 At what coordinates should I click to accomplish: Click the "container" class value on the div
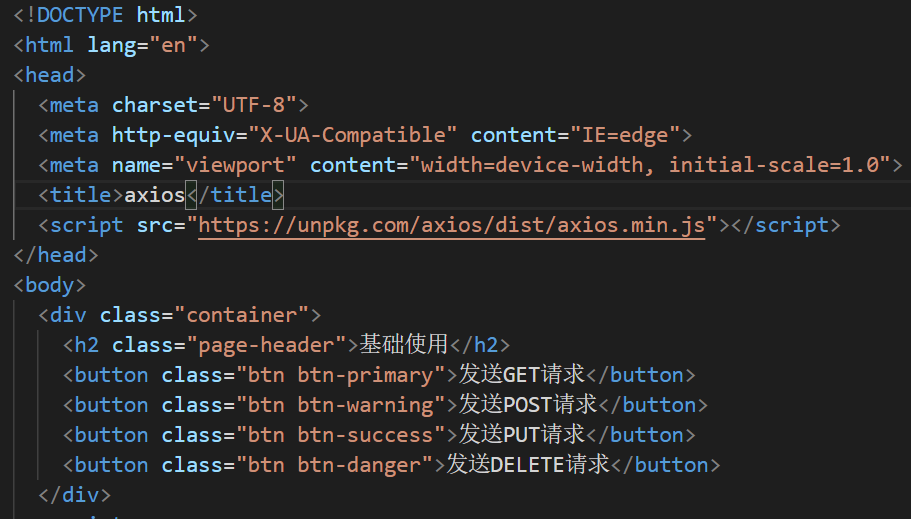point(241,315)
